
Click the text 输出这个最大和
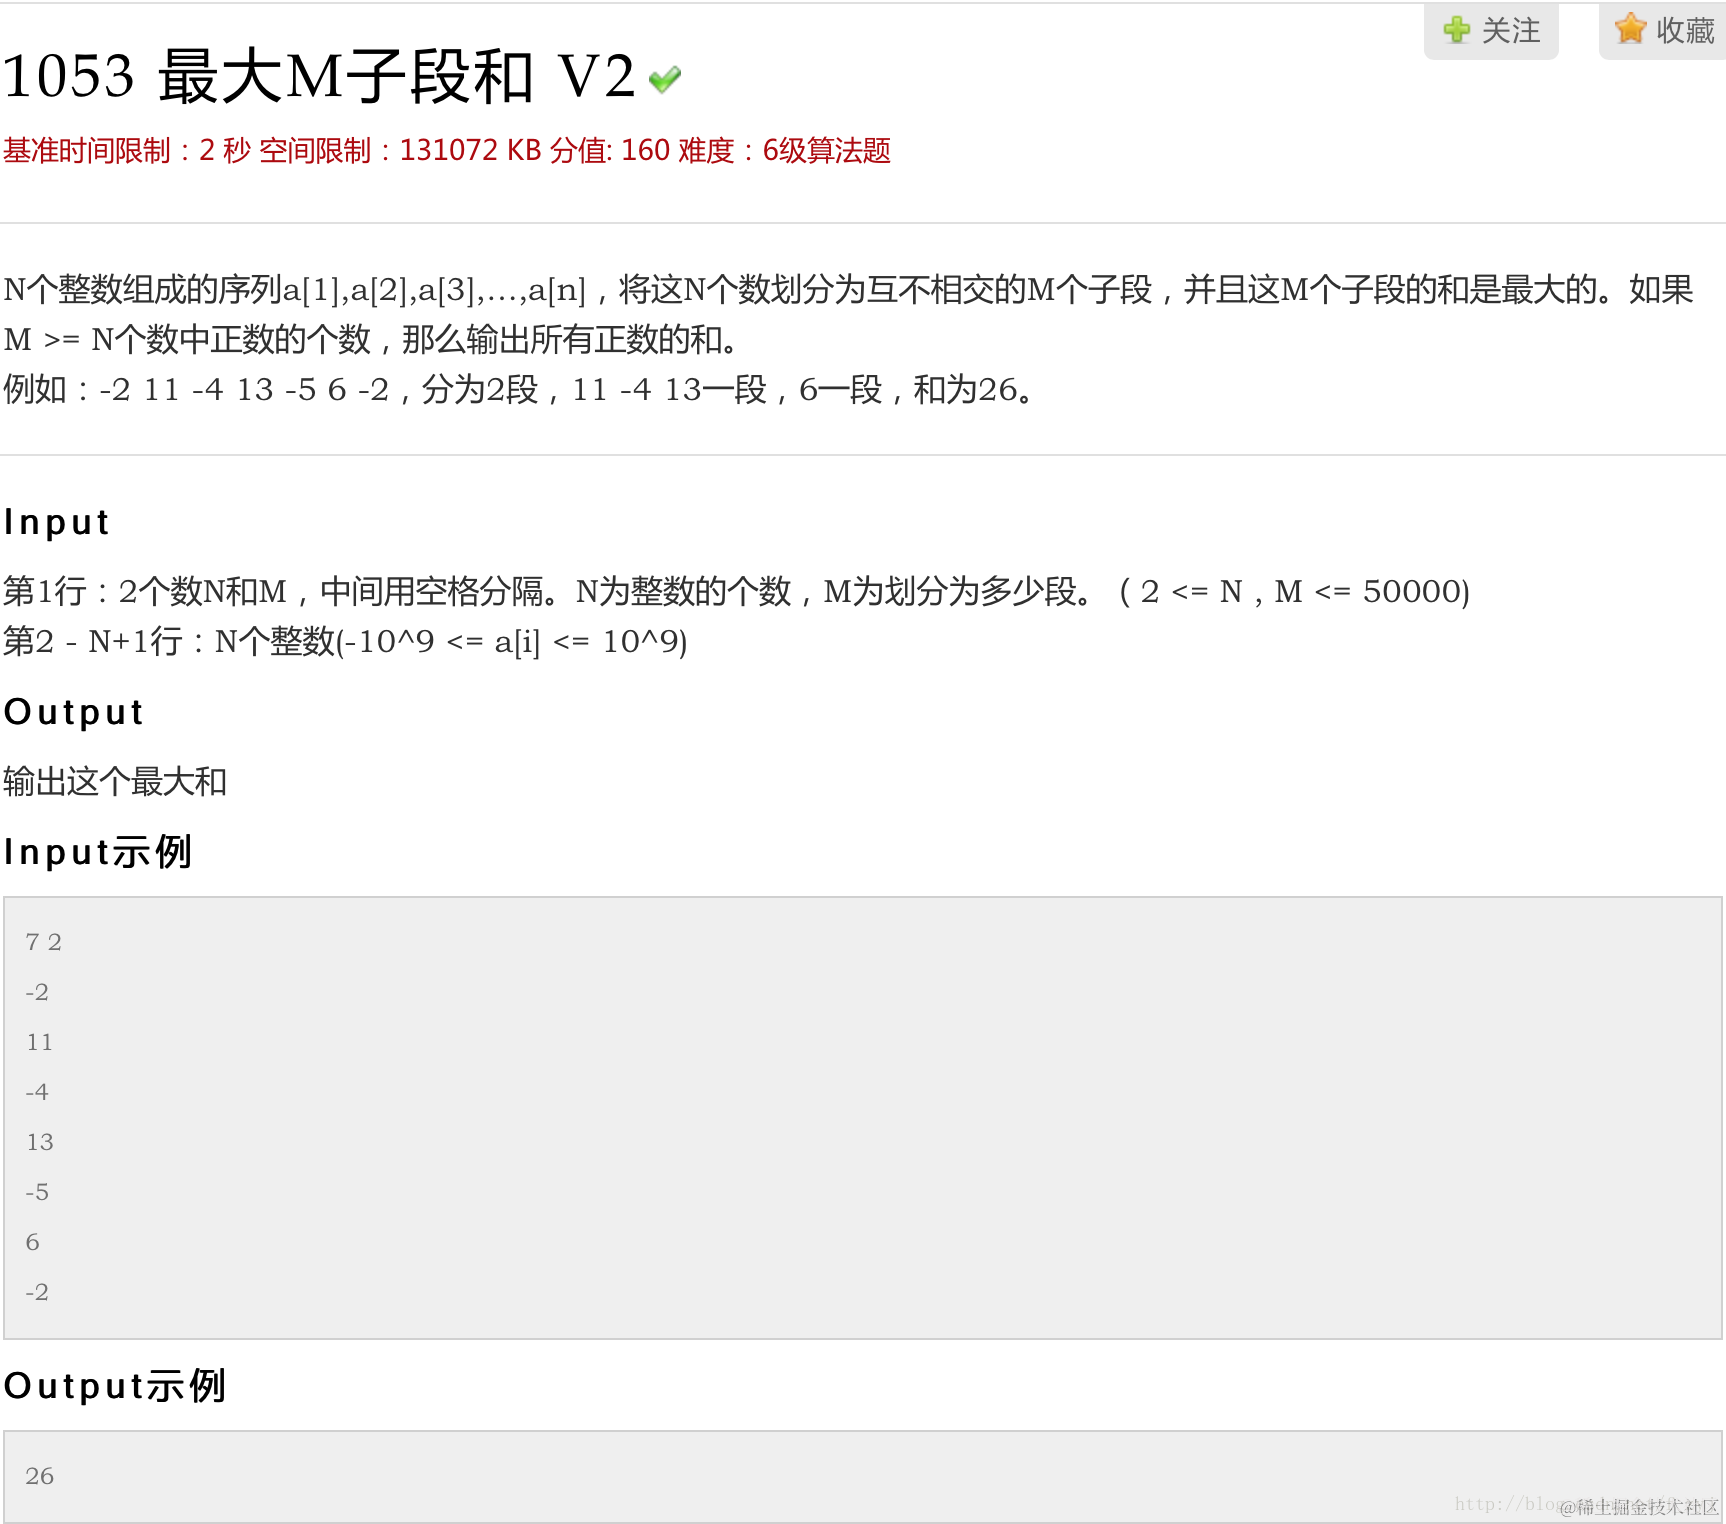point(115,782)
